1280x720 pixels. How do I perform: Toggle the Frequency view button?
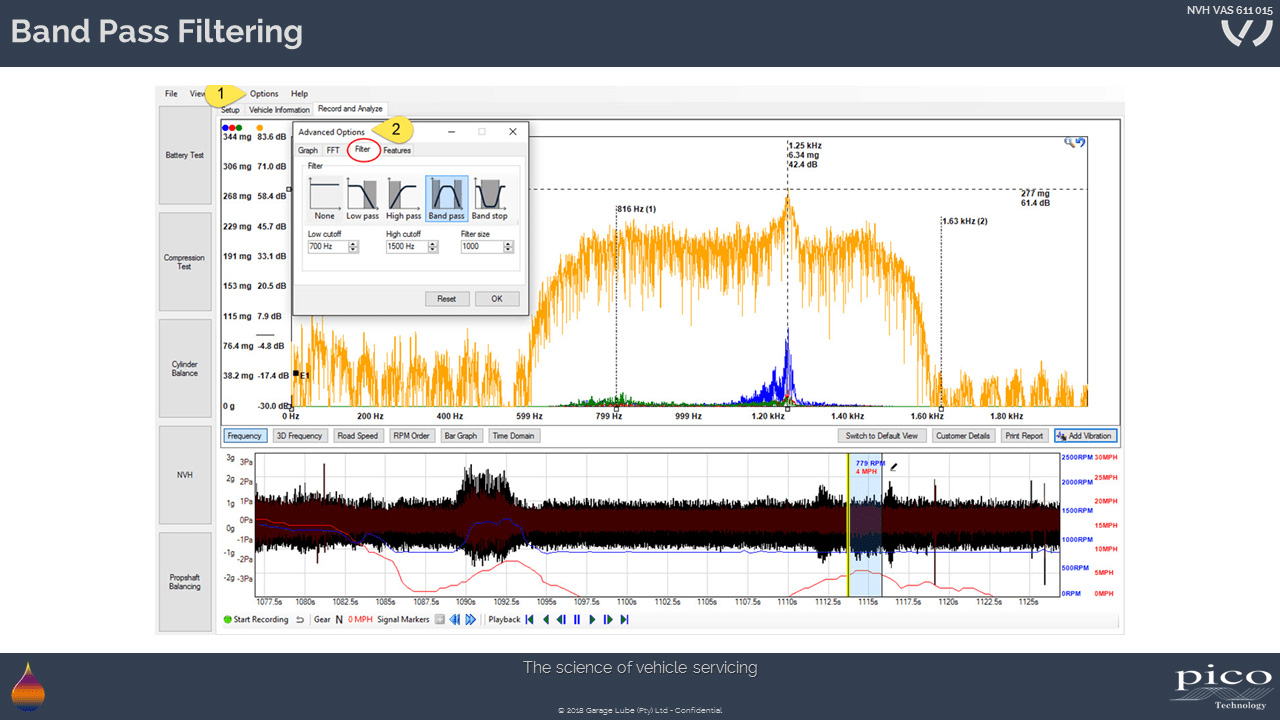click(x=244, y=436)
